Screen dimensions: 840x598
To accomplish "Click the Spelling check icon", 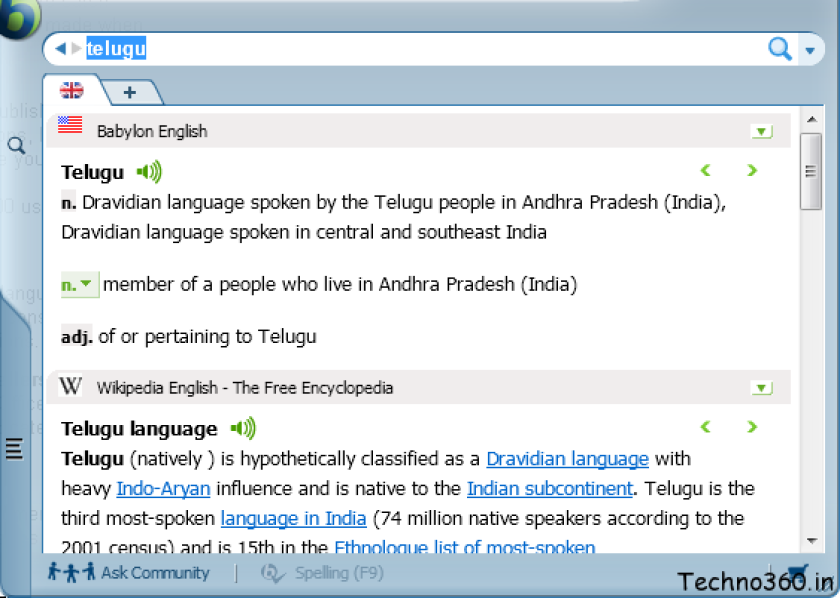I will coord(273,573).
